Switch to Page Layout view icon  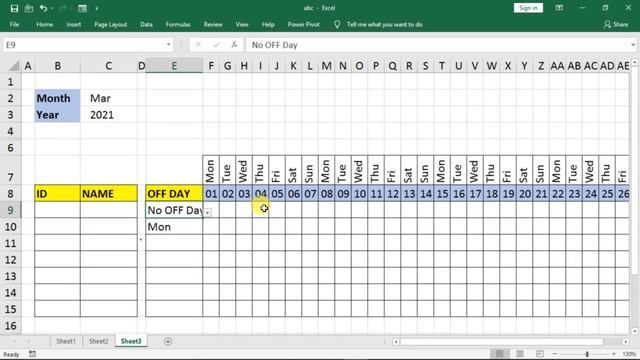[x=520, y=354]
